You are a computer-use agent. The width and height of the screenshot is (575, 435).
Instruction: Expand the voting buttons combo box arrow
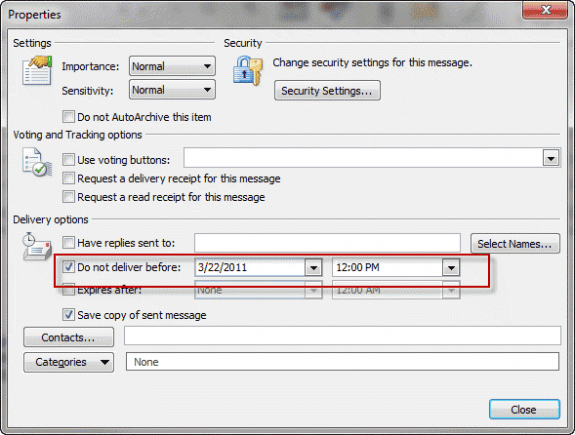click(551, 159)
